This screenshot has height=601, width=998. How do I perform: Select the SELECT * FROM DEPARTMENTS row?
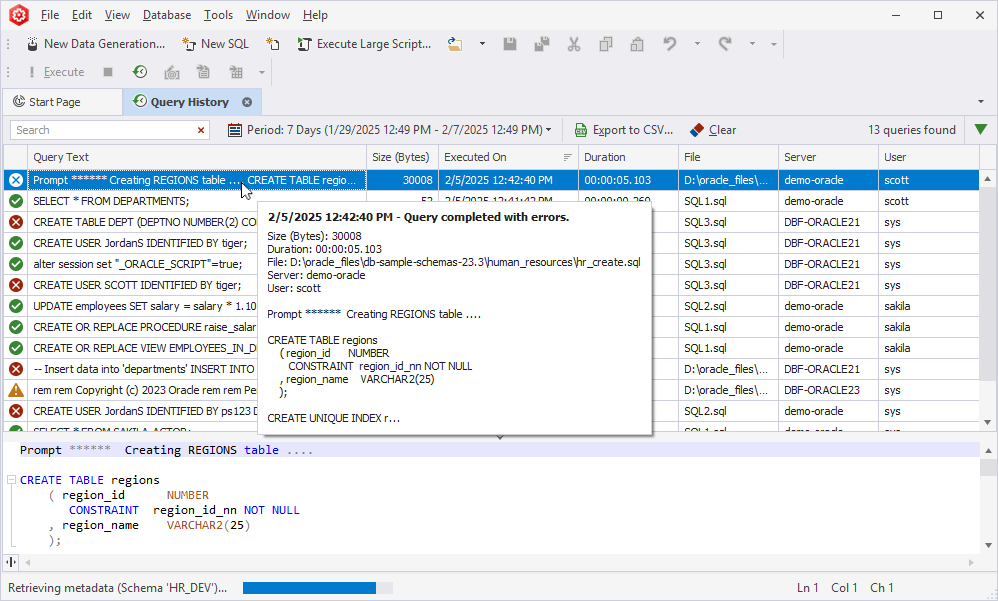[x=490, y=201]
